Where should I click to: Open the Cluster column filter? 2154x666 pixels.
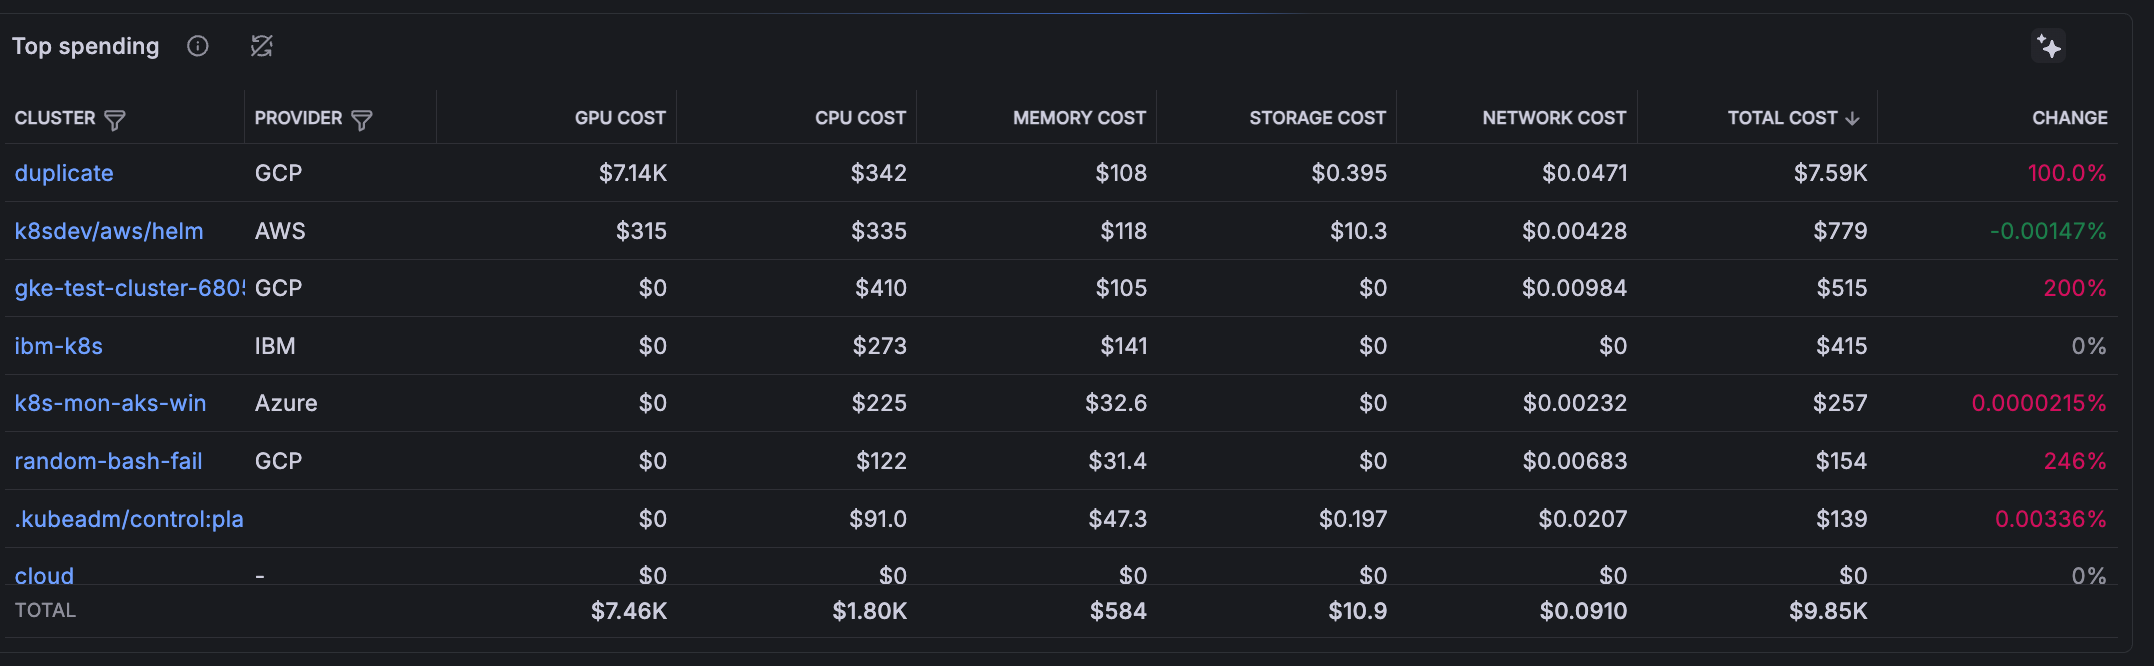click(x=115, y=120)
